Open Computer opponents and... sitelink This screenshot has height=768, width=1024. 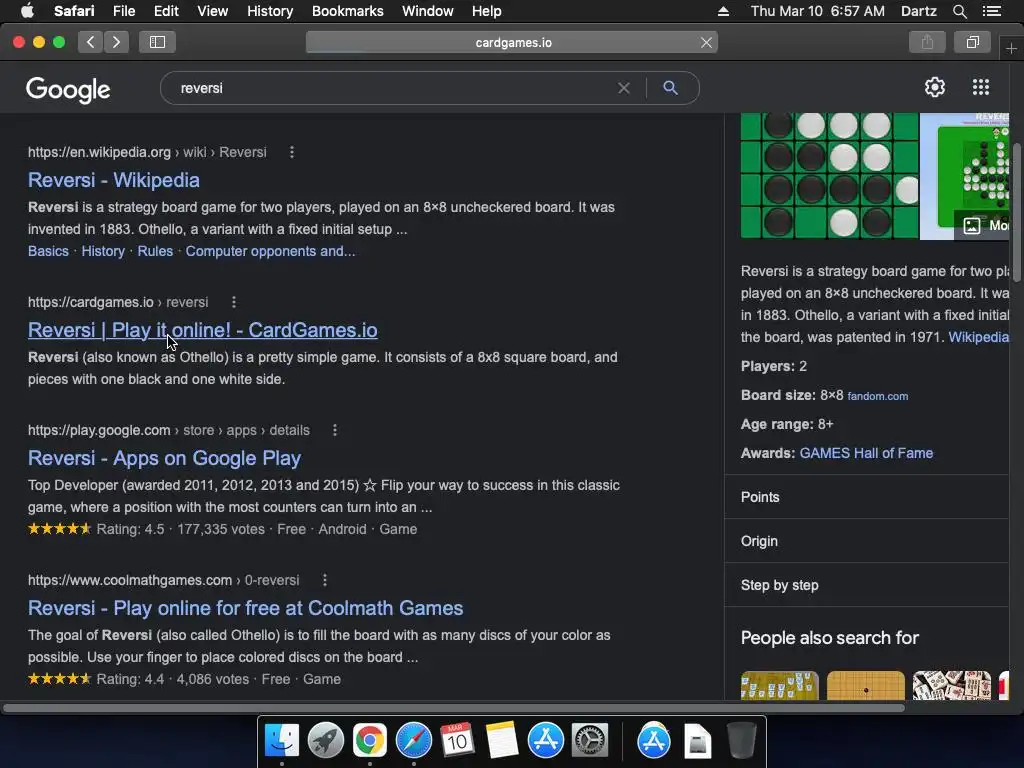(270, 251)
